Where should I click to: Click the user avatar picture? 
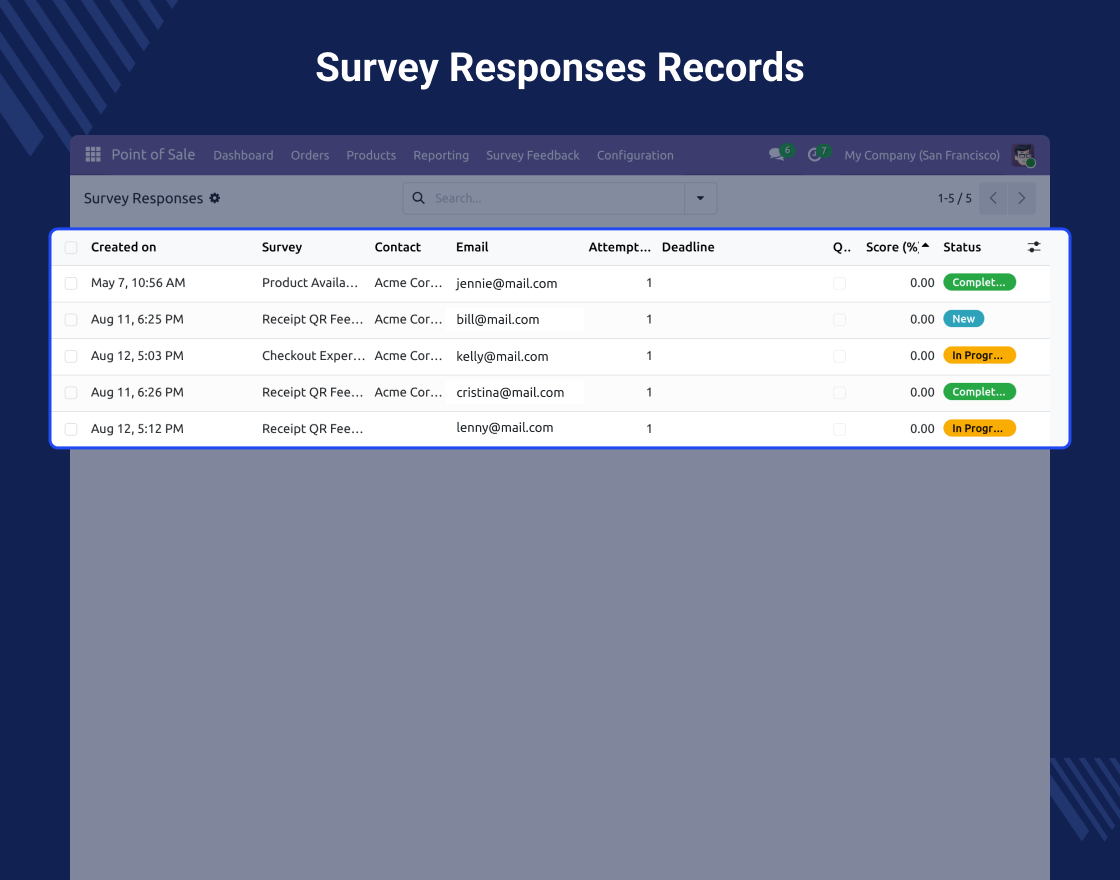(1023, 155)
